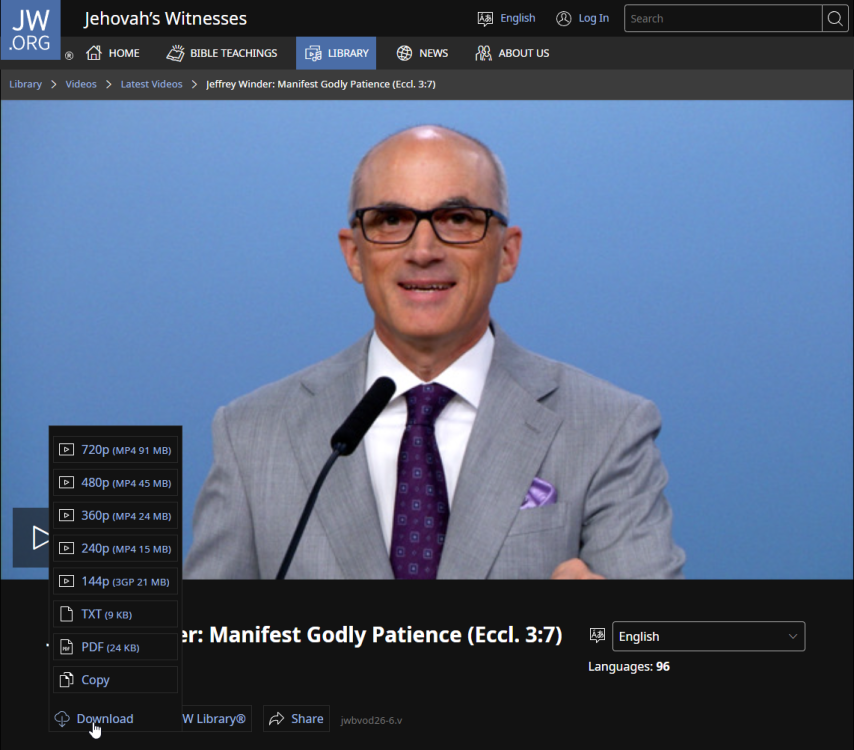Viewport: 854px width, 750px height.
Task: Click the Share button
Action: pos(296,718)
